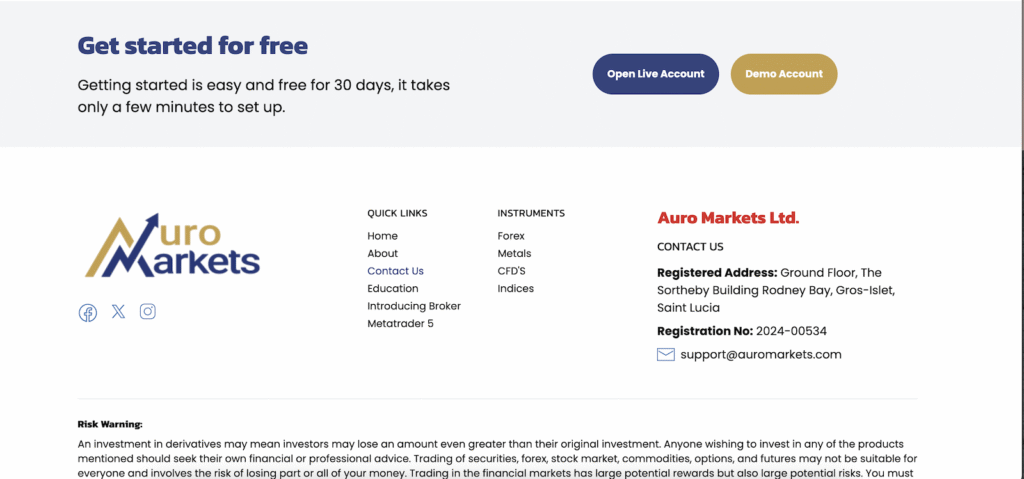This screenshot has width=1024, height=479.
Task: Click the envelope icon beside support email
Action: point(665,355)
